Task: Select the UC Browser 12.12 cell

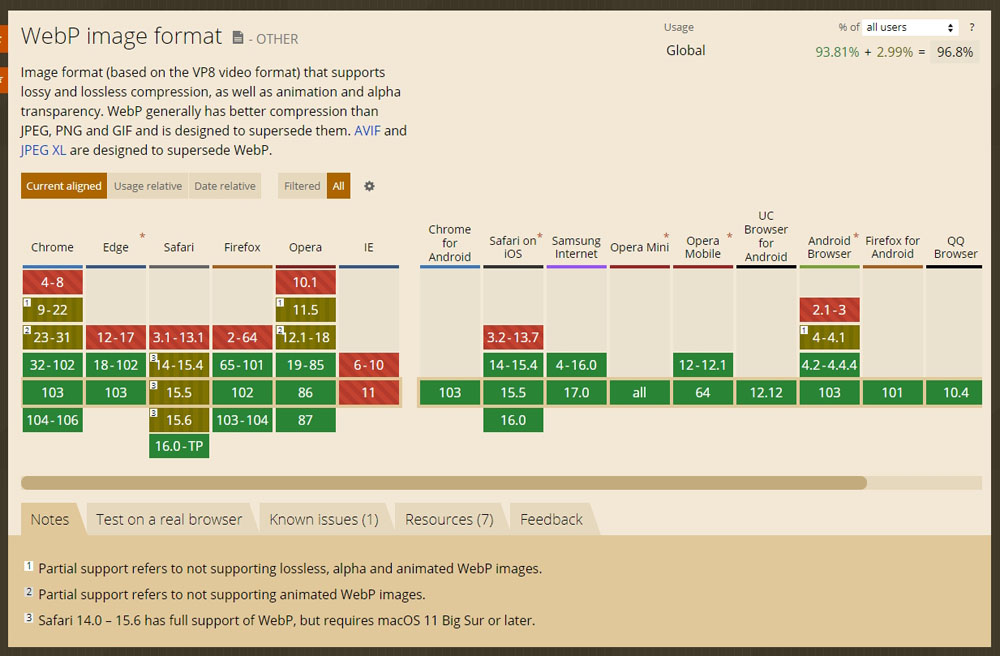Action: tap(766, 393)
